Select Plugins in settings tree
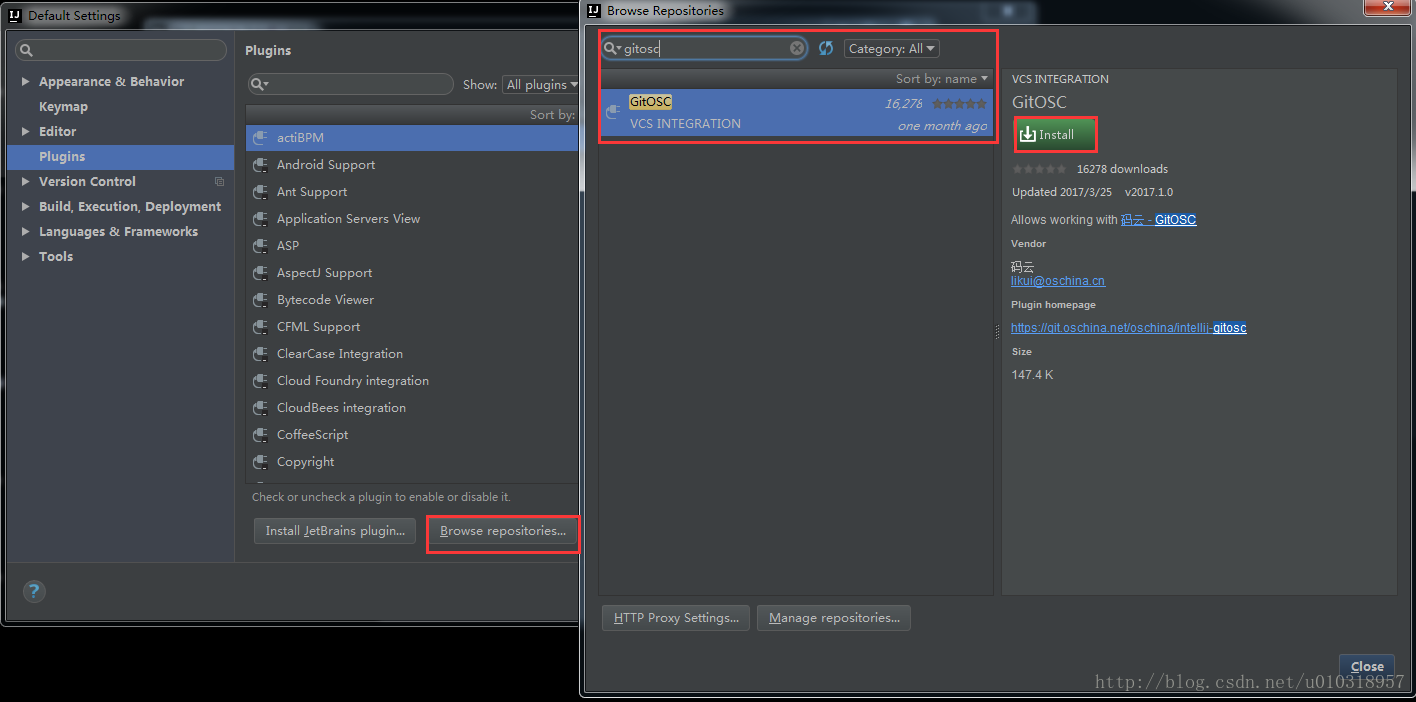 120,157
